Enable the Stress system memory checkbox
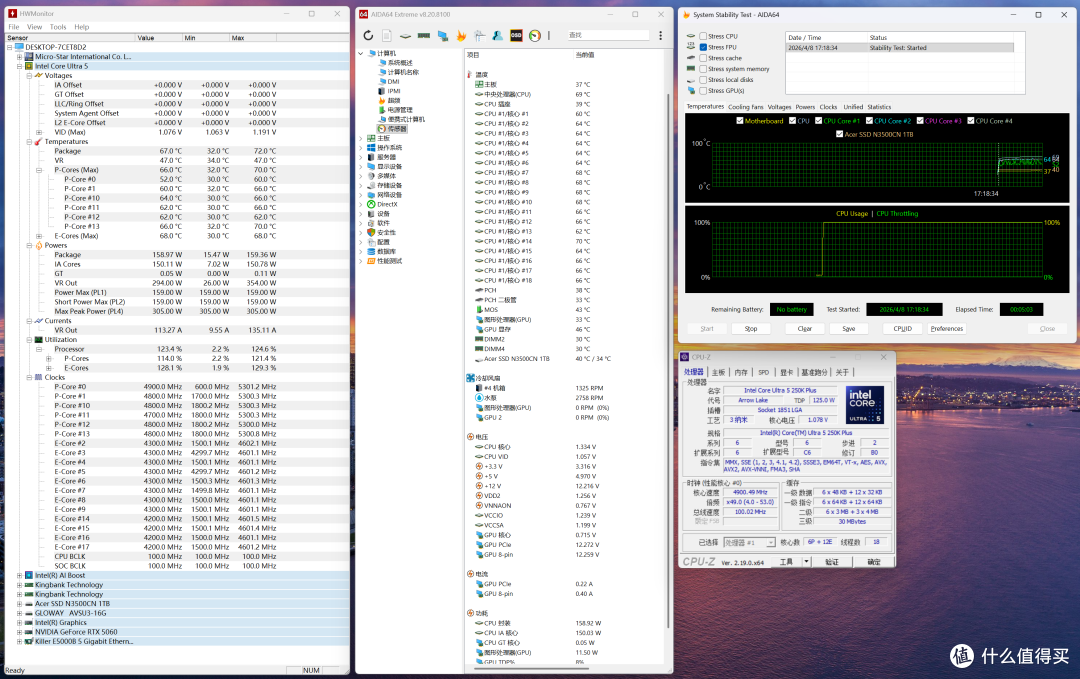This screenshot has width=1080, height=679. 703,69
